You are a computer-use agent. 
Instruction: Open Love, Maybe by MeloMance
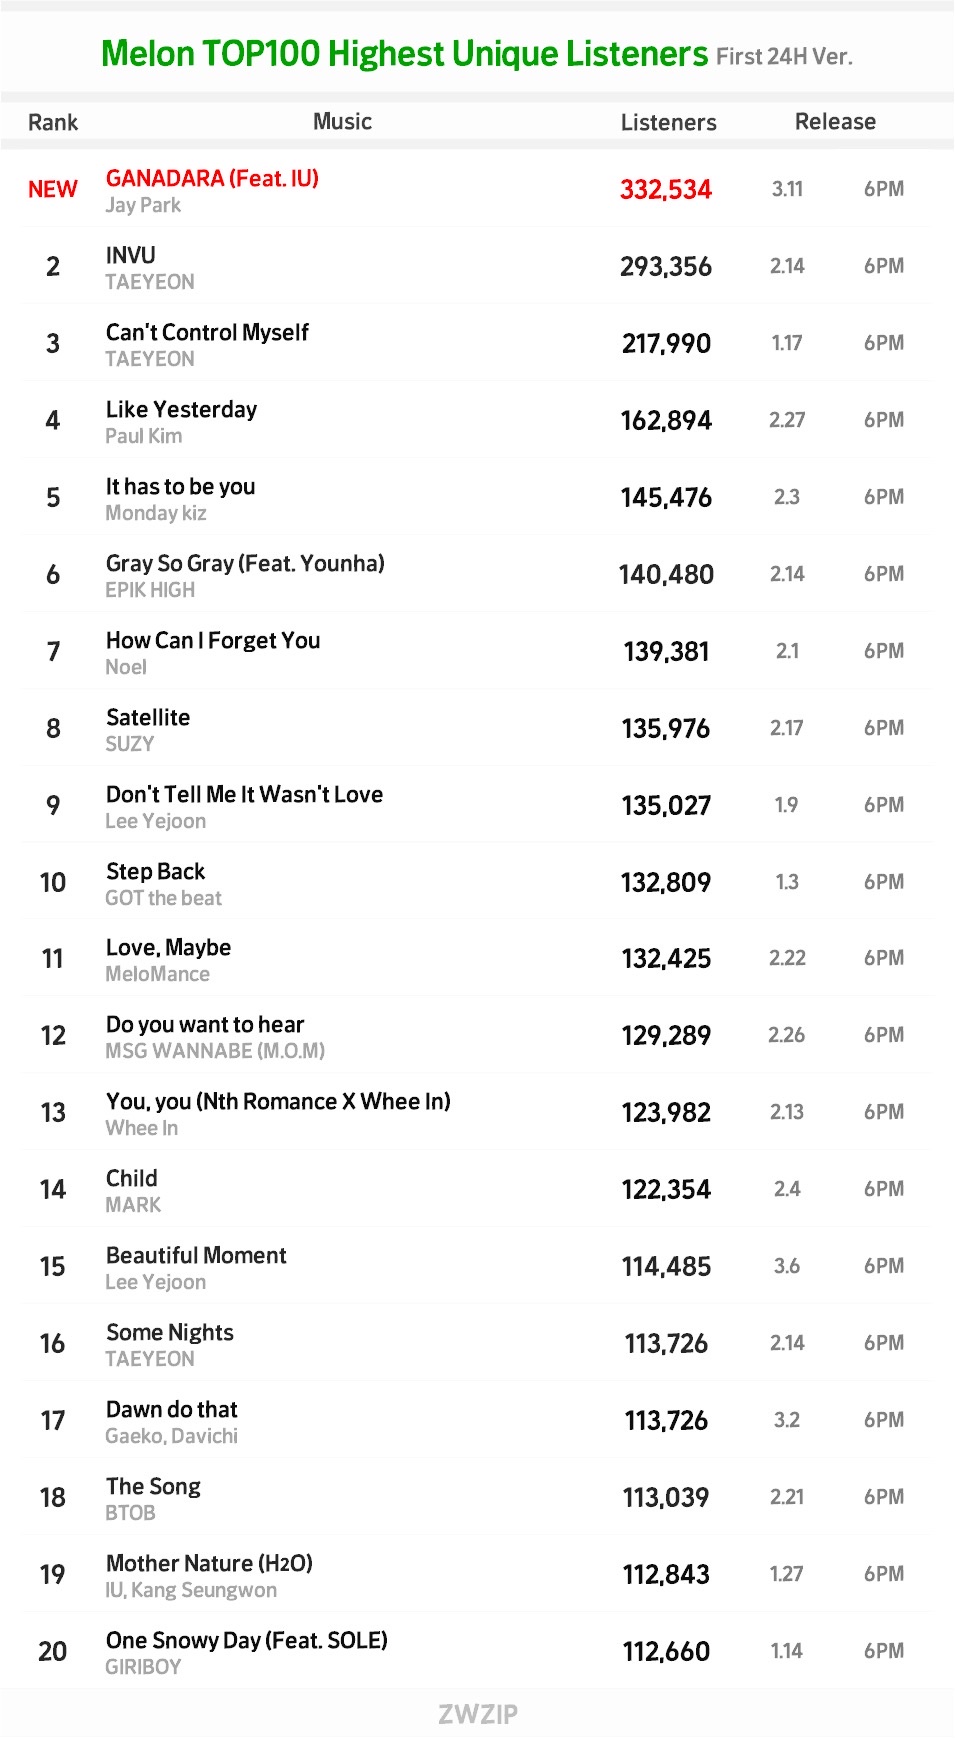168,947
